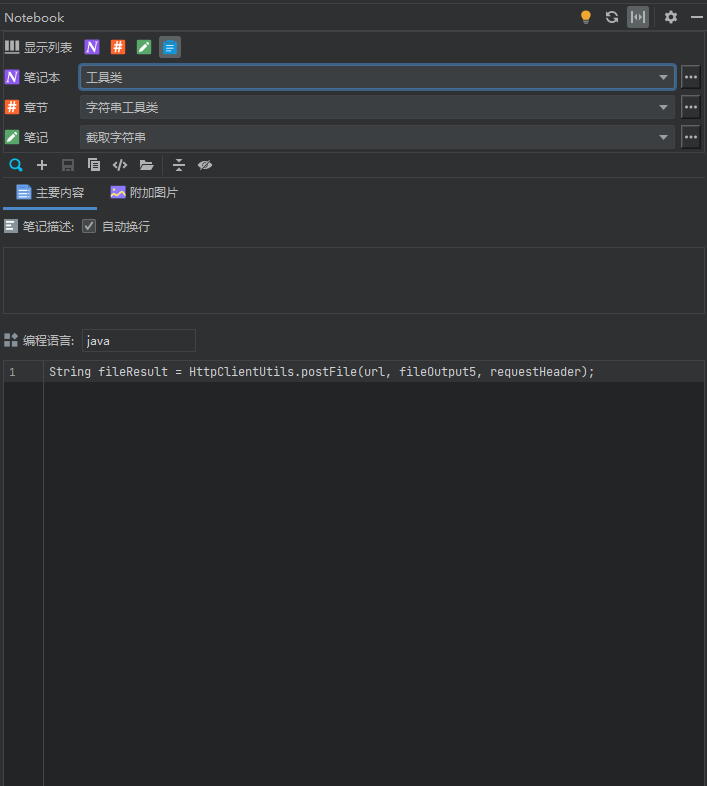Open Notebook settings gear
707x786 pixels.
[670, 17]
